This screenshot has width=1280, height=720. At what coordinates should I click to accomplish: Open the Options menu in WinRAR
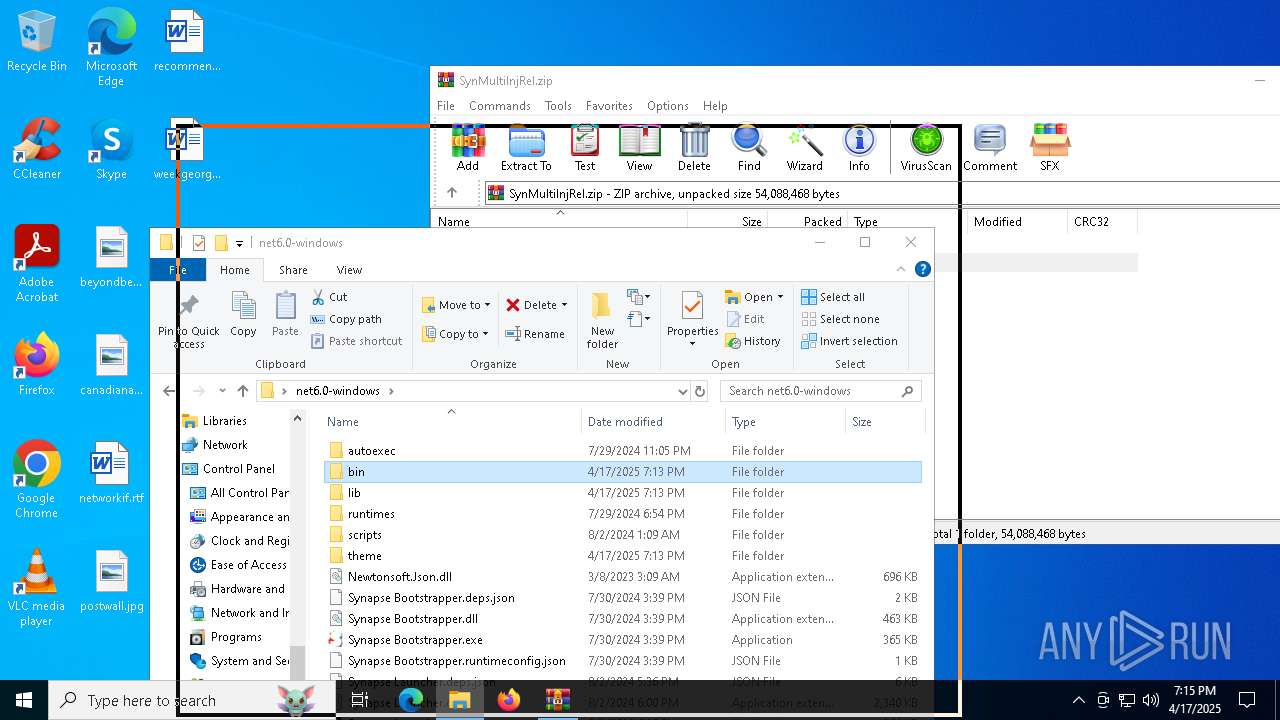[667, 106]
